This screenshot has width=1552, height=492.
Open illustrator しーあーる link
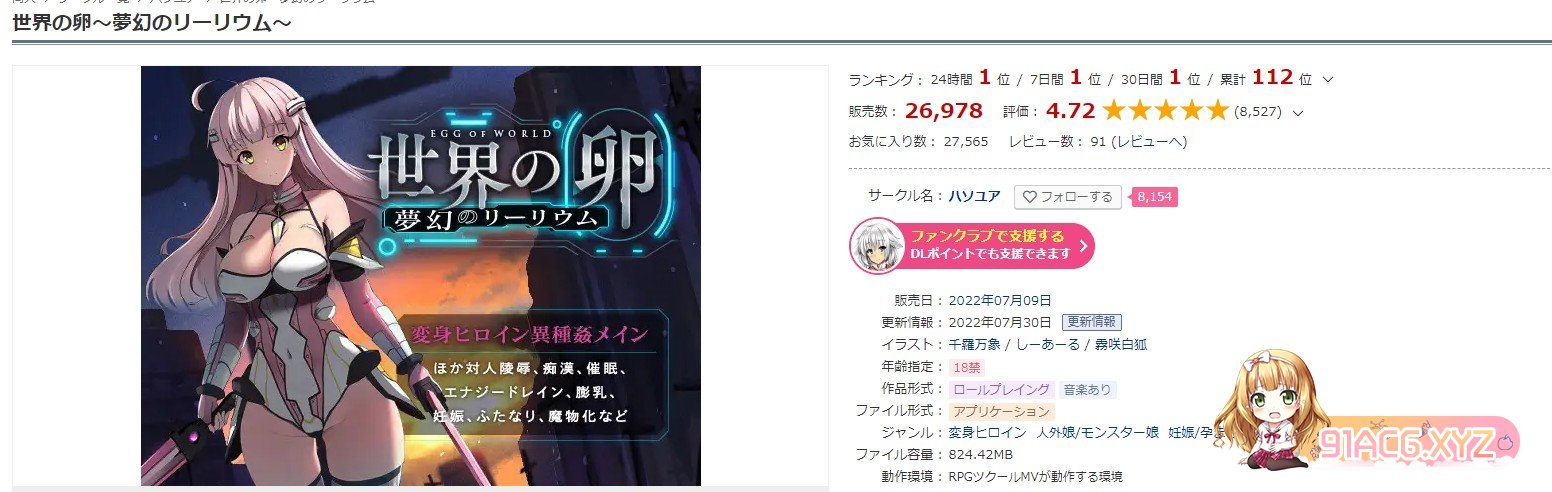click(1047, 344)
